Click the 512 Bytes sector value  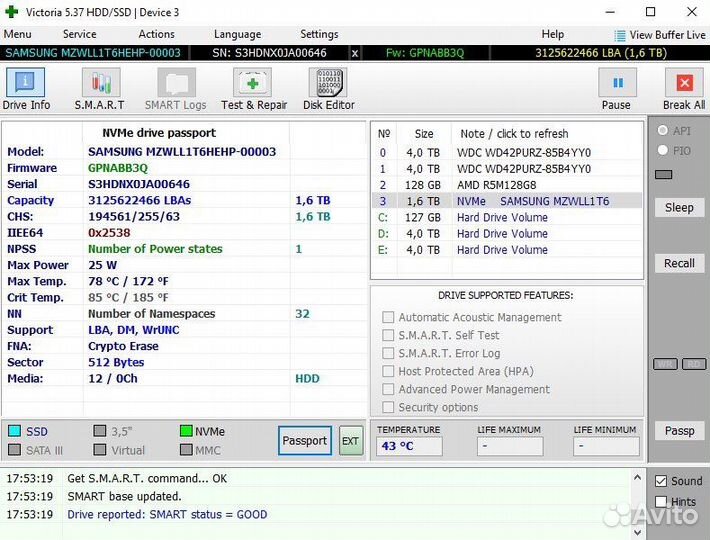click(116, 363)
